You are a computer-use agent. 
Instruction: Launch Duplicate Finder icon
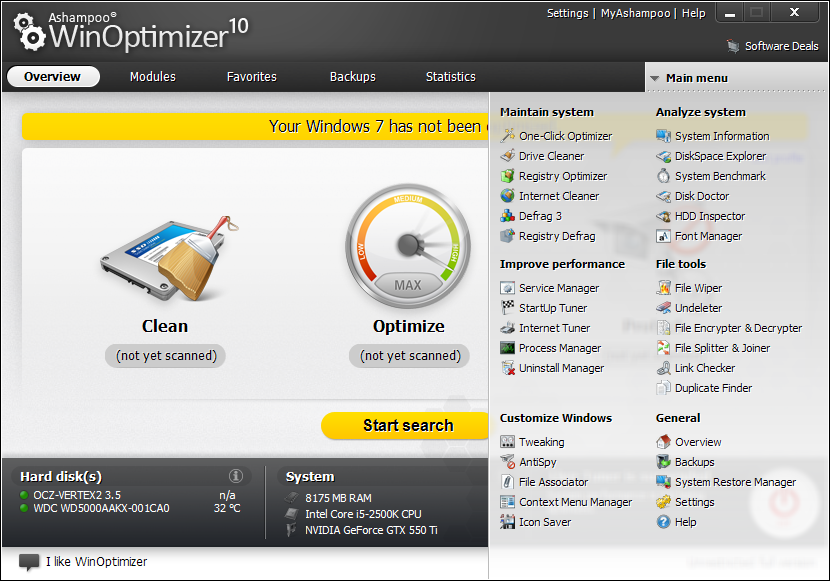(663, 388)
